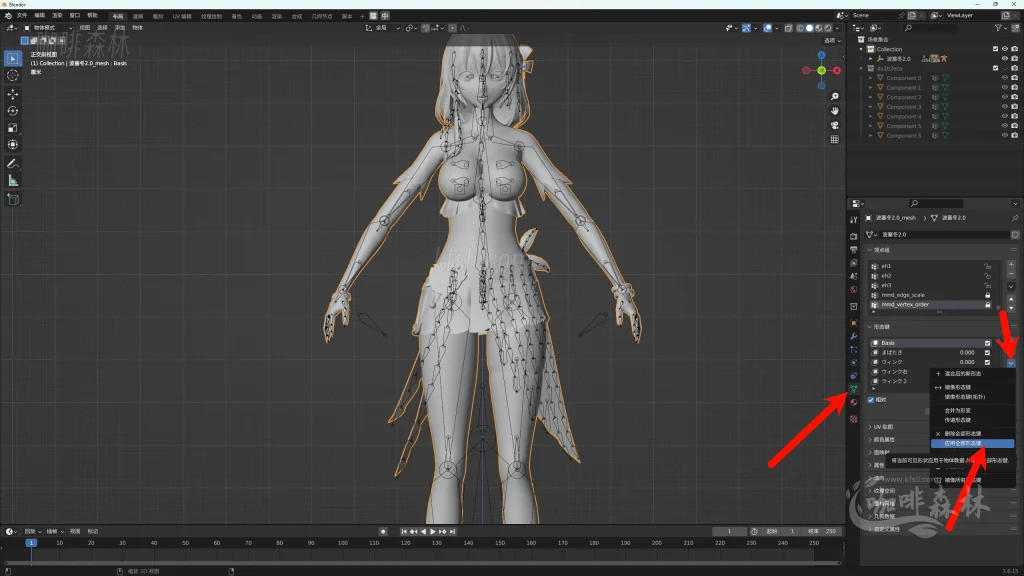The image size is (1024, 576).
Task: Open the Texture properties checker tab
Action: pyautogui.click(x=854, y=419)
